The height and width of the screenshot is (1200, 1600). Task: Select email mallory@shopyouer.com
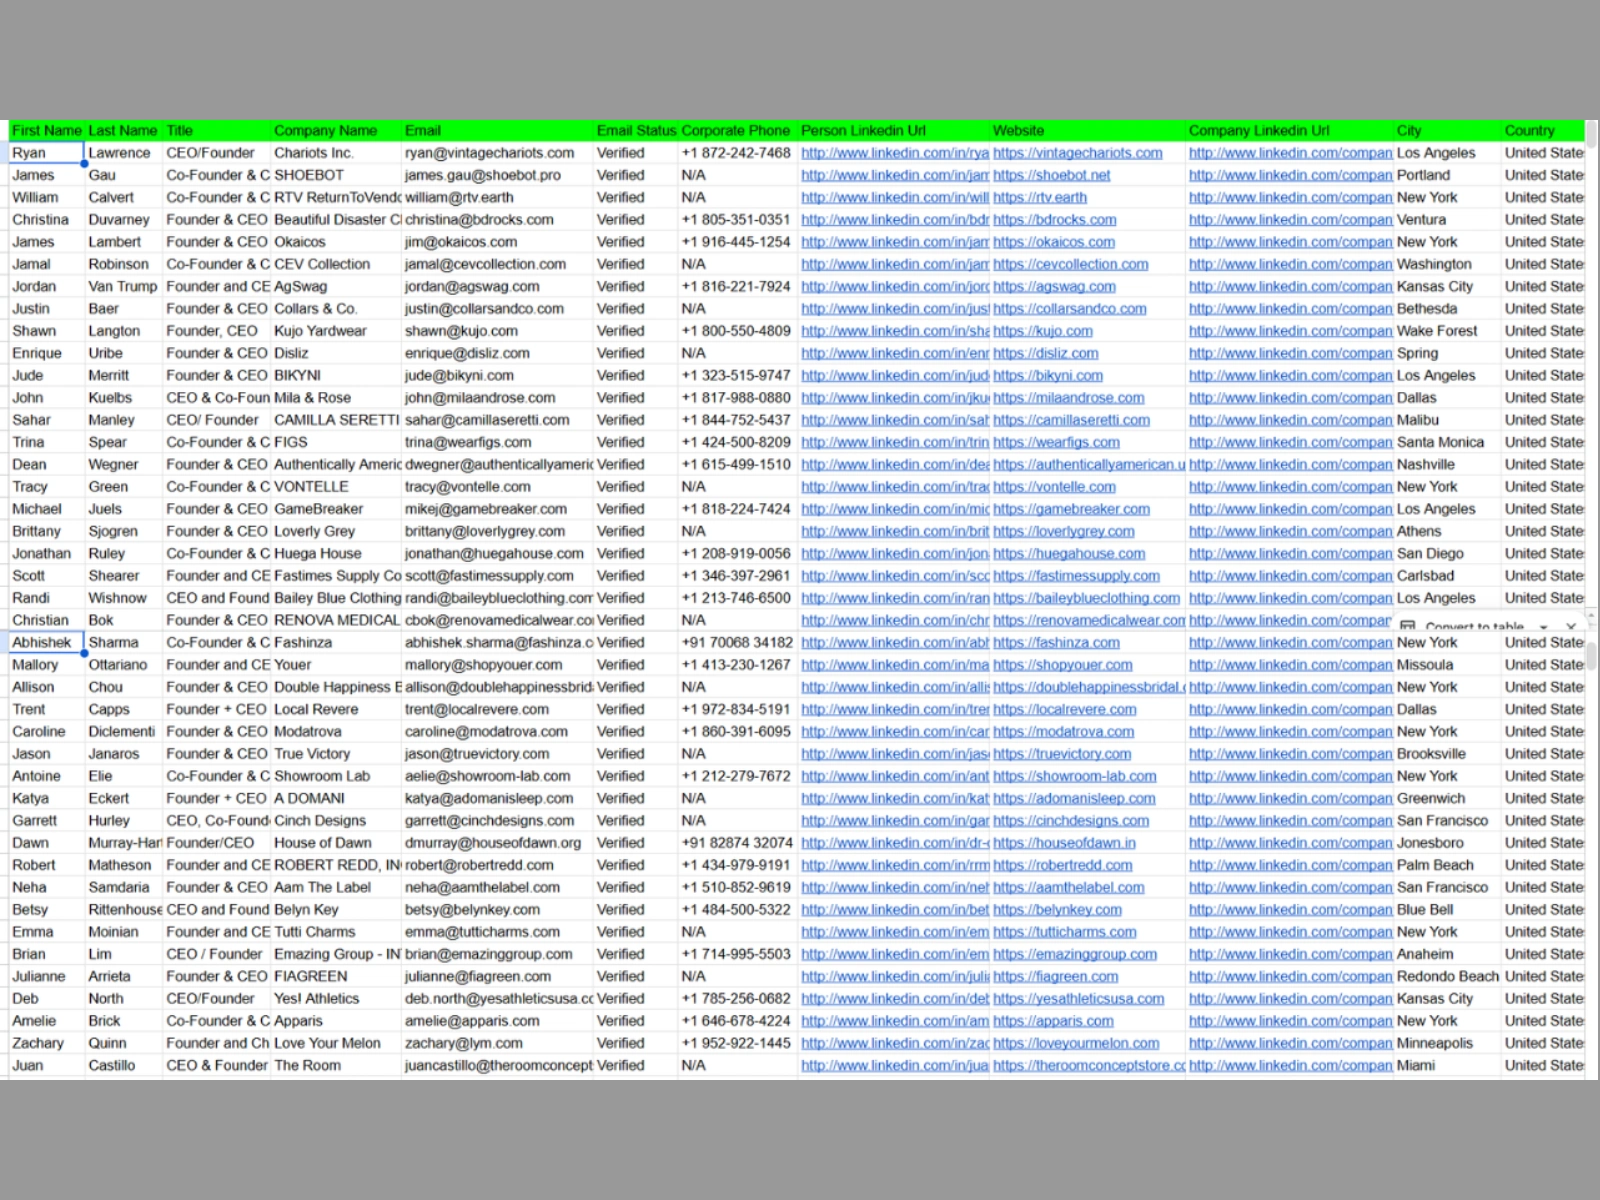point(498,665)
